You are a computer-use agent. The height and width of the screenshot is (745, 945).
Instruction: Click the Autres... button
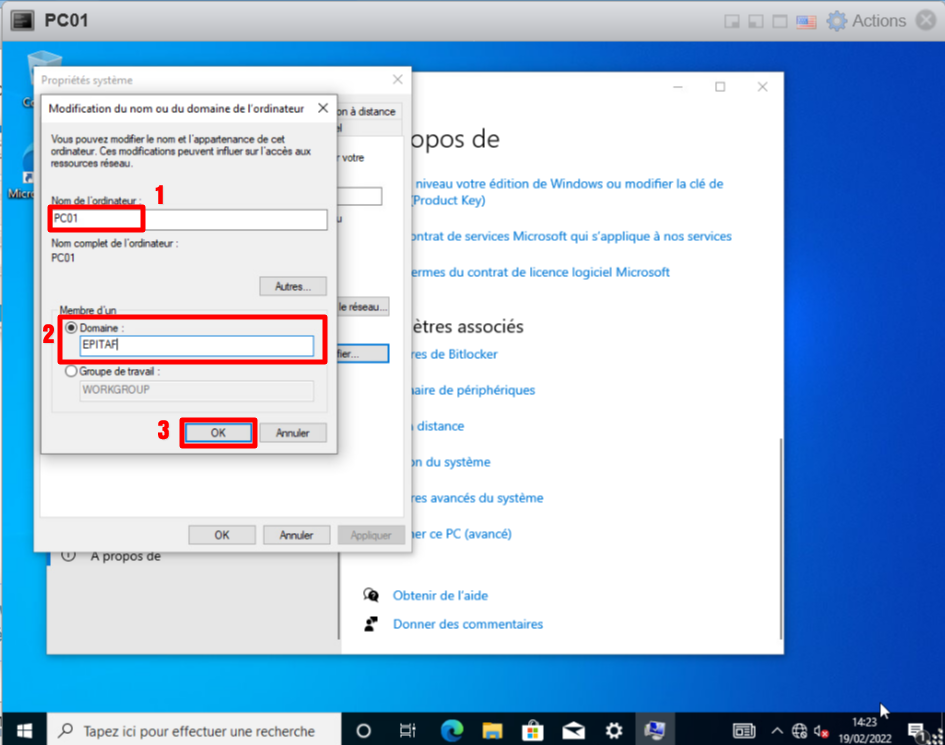click(293, 286)
